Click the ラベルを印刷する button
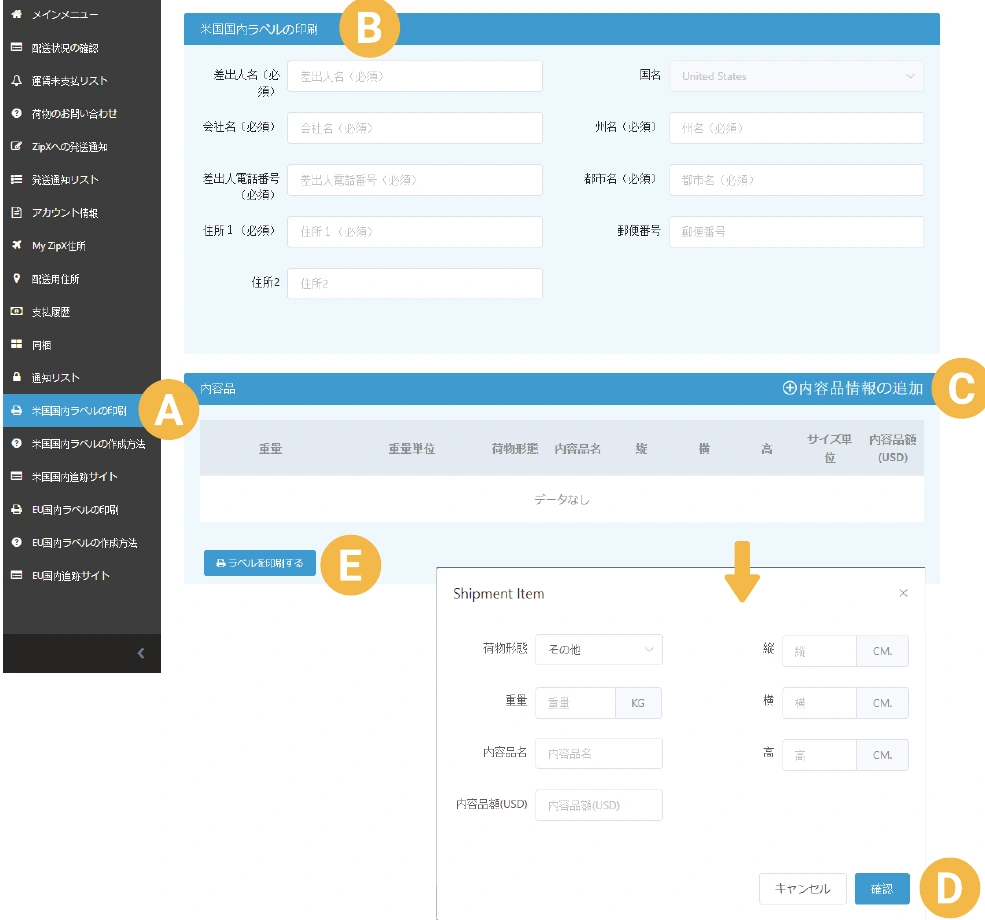 tap(259, 563)
